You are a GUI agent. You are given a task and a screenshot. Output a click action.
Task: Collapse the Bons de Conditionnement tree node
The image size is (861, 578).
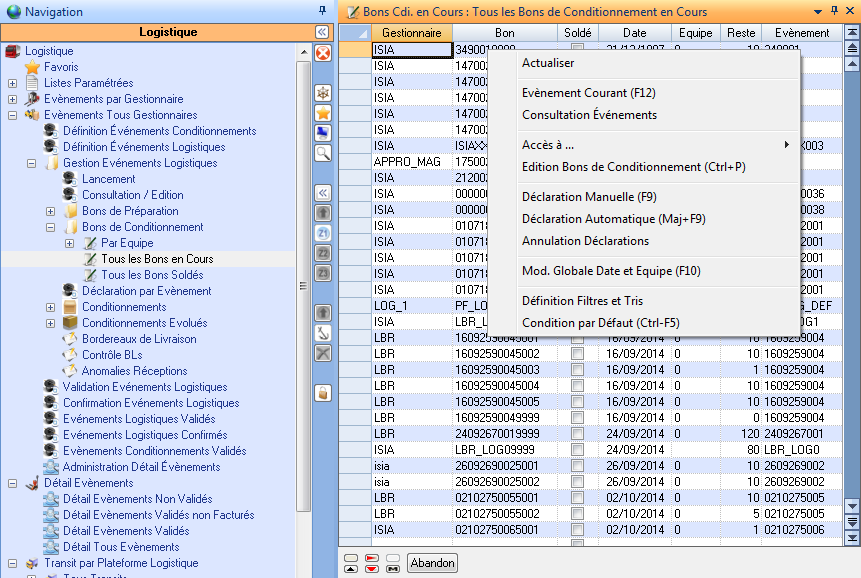(50, 227)
